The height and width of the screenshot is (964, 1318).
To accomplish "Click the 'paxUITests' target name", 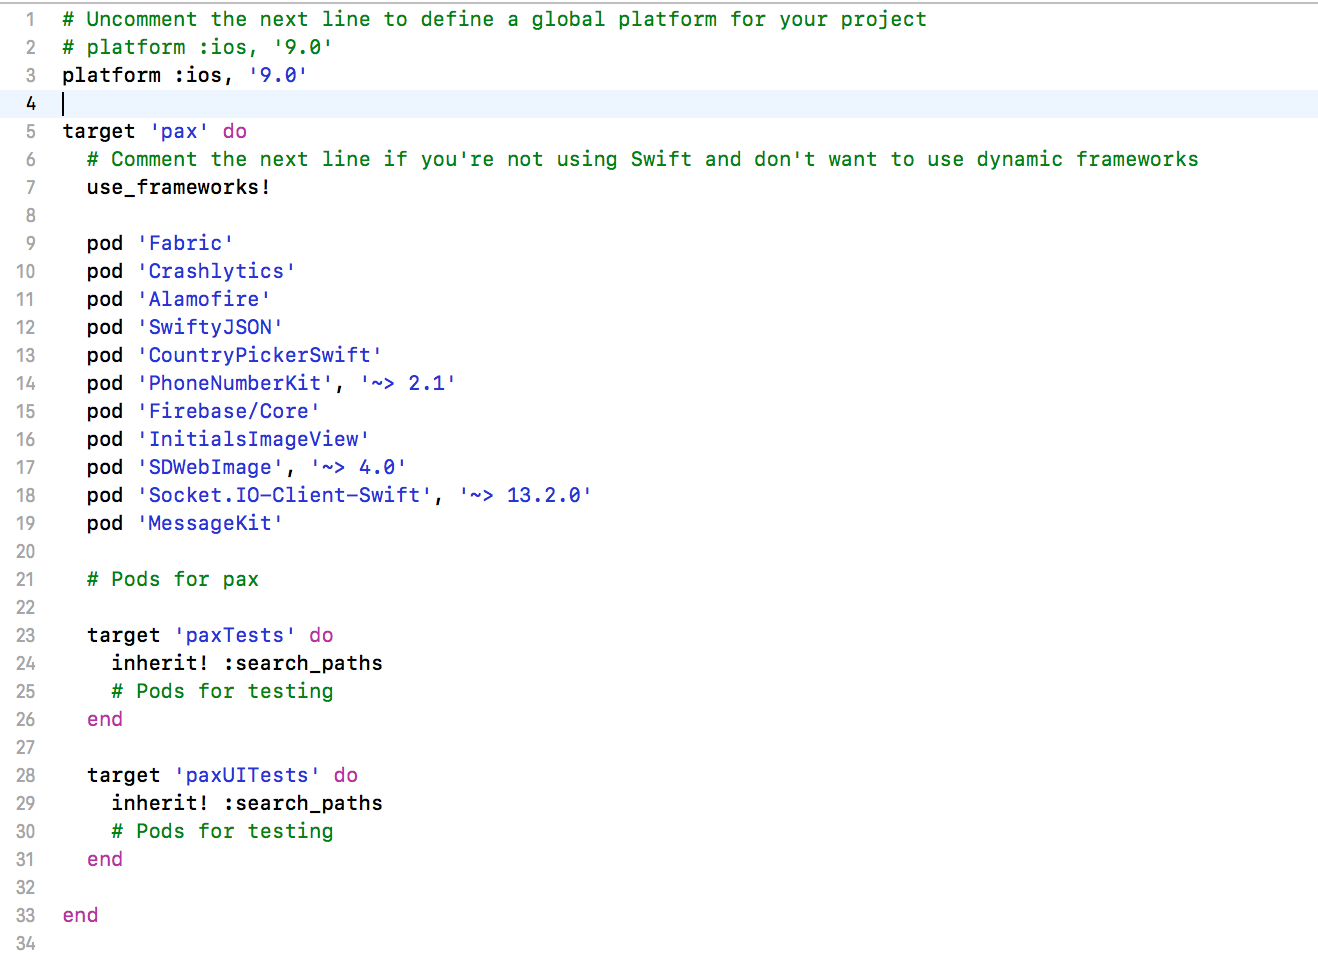I will click(x=247, y=775).
